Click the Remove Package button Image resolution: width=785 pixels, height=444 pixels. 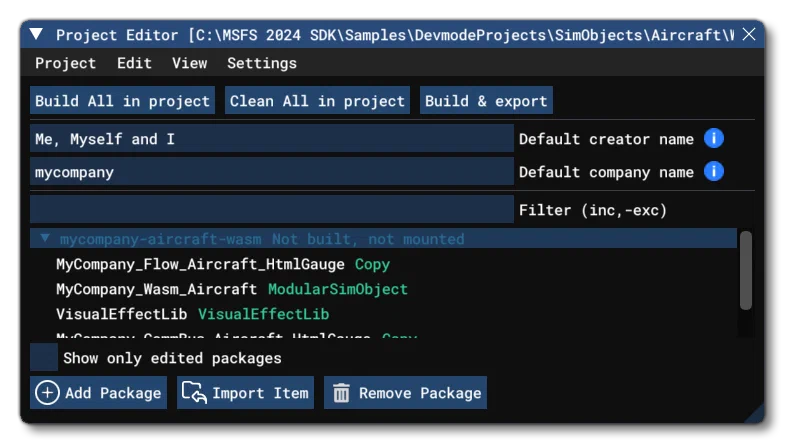click(406, 392)
